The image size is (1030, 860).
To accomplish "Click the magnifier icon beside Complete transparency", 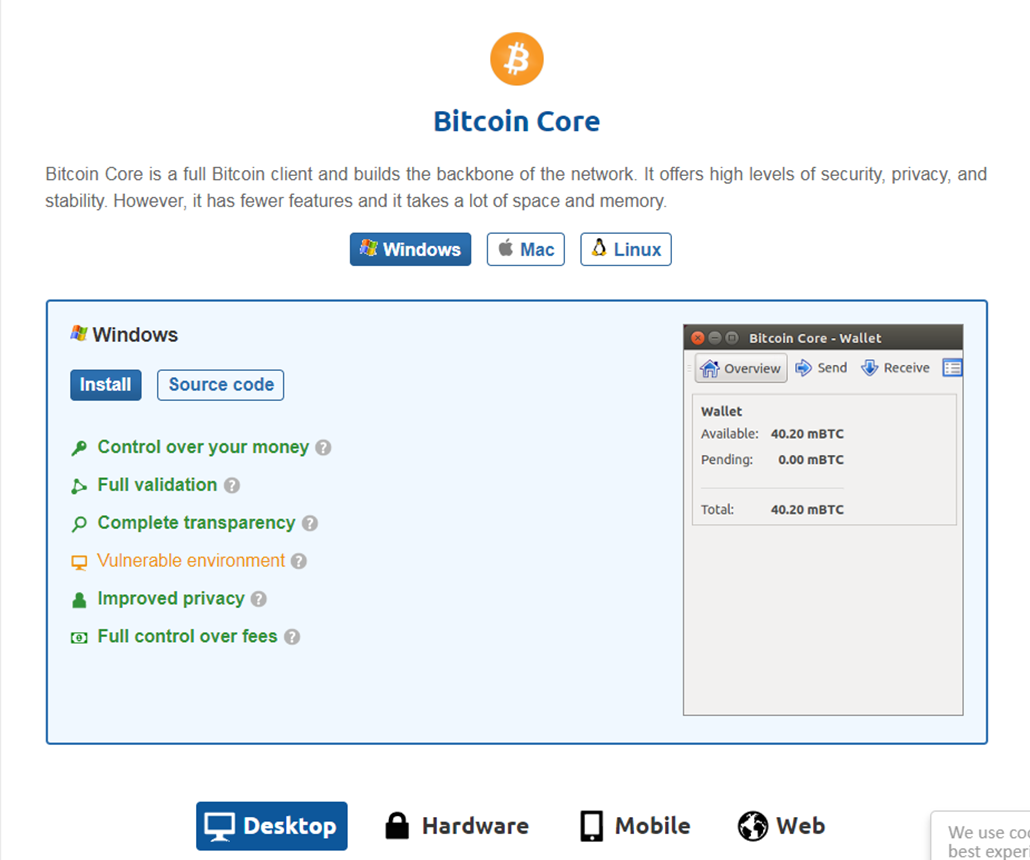I will point(79,524).
